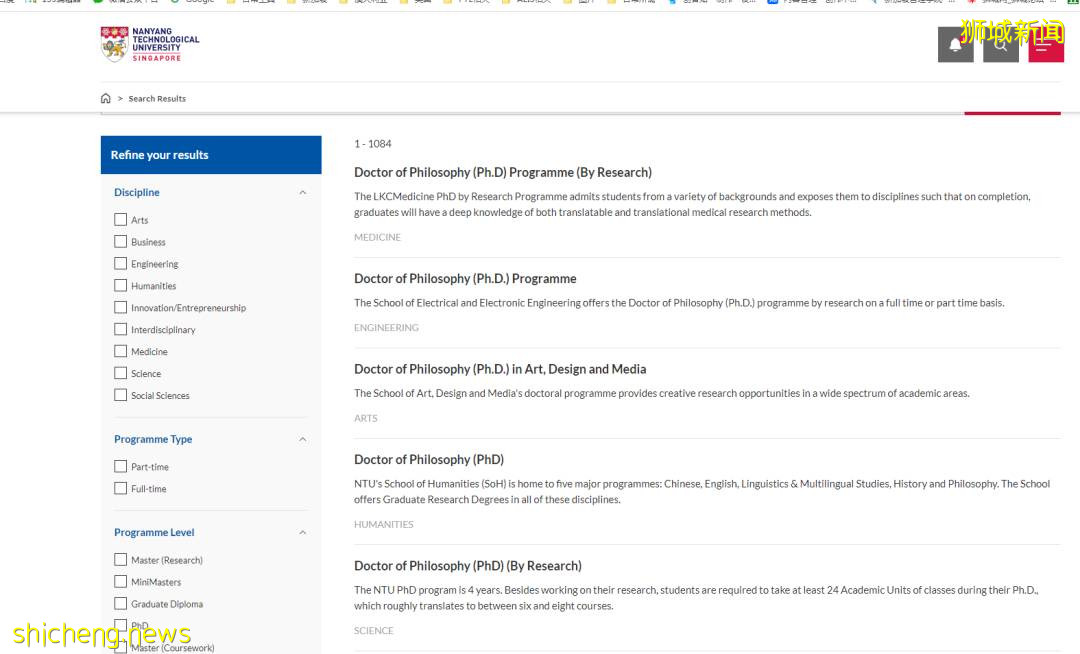Open Doctor of Philosophy in Art, Design and Media
Viewport: 1080px width, 654px height.
(x=500, y=369)
